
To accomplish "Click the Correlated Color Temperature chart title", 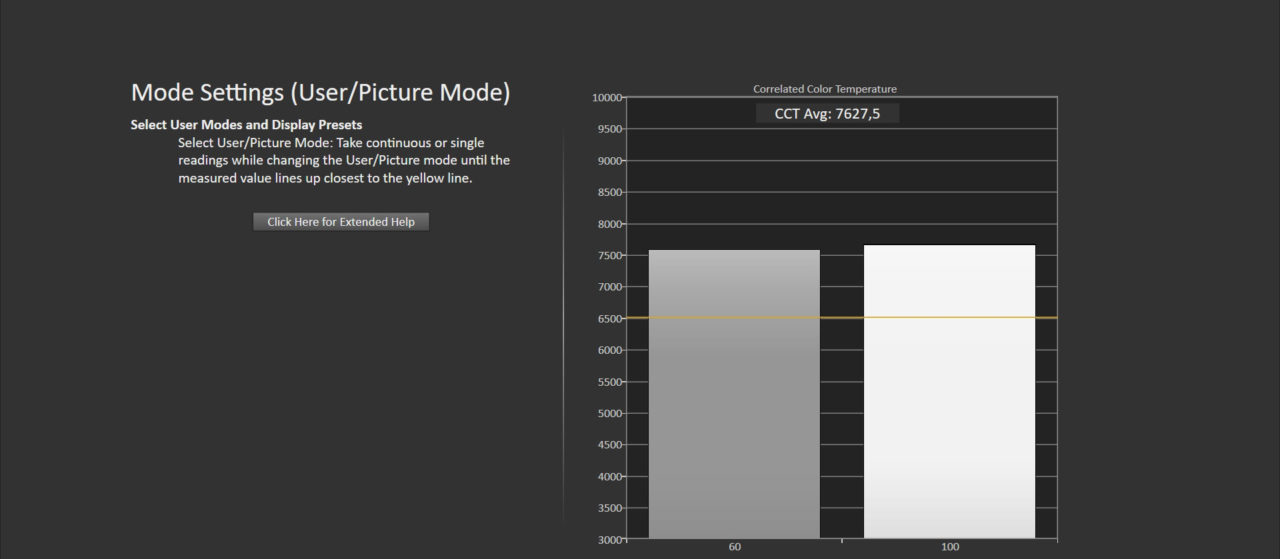I will coord(824,89).
